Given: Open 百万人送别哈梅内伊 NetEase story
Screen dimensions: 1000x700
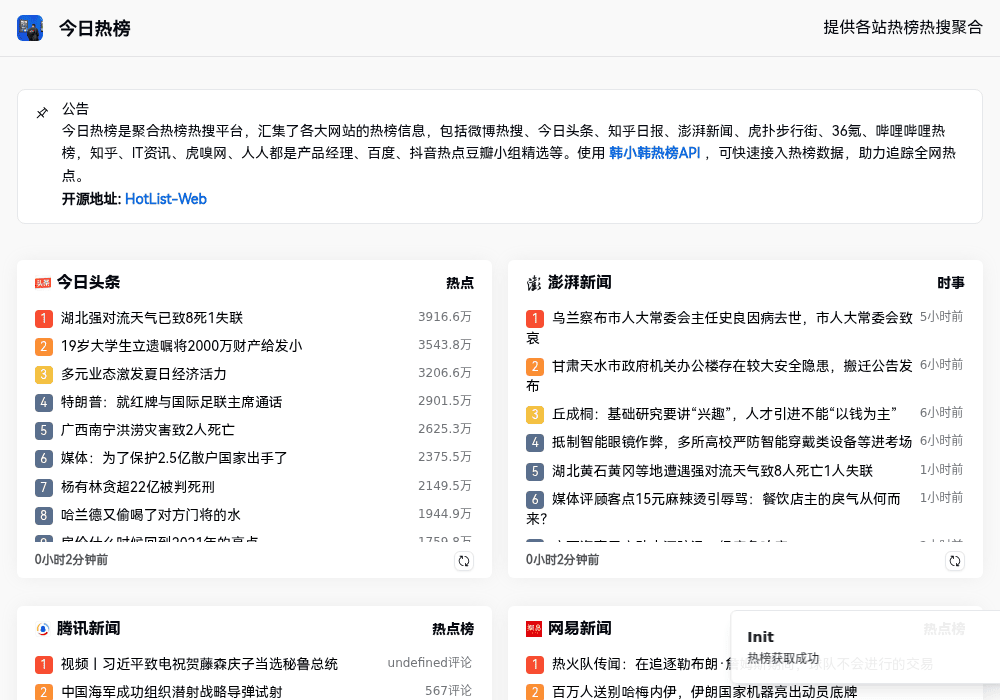Looking at the screenshot, I should tap(704, 692).
